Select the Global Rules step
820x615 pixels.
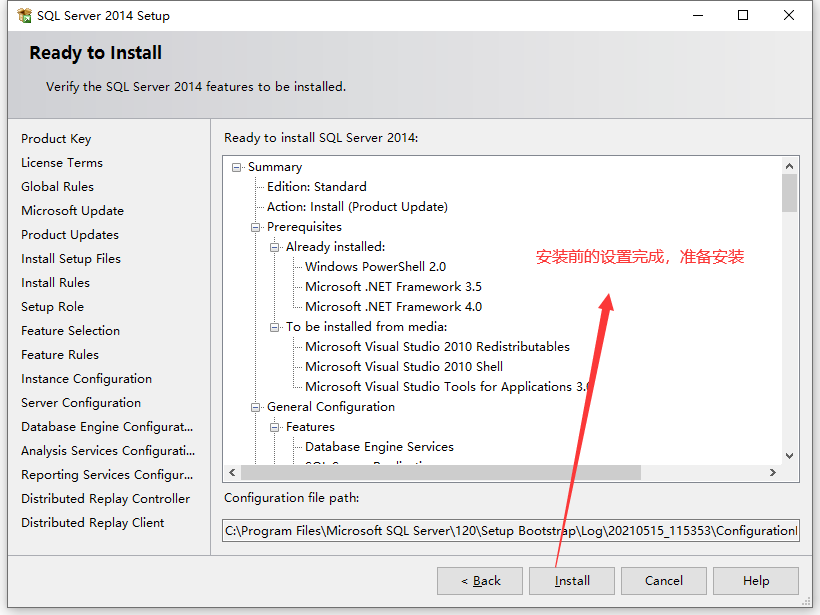(x=58, y=187)
